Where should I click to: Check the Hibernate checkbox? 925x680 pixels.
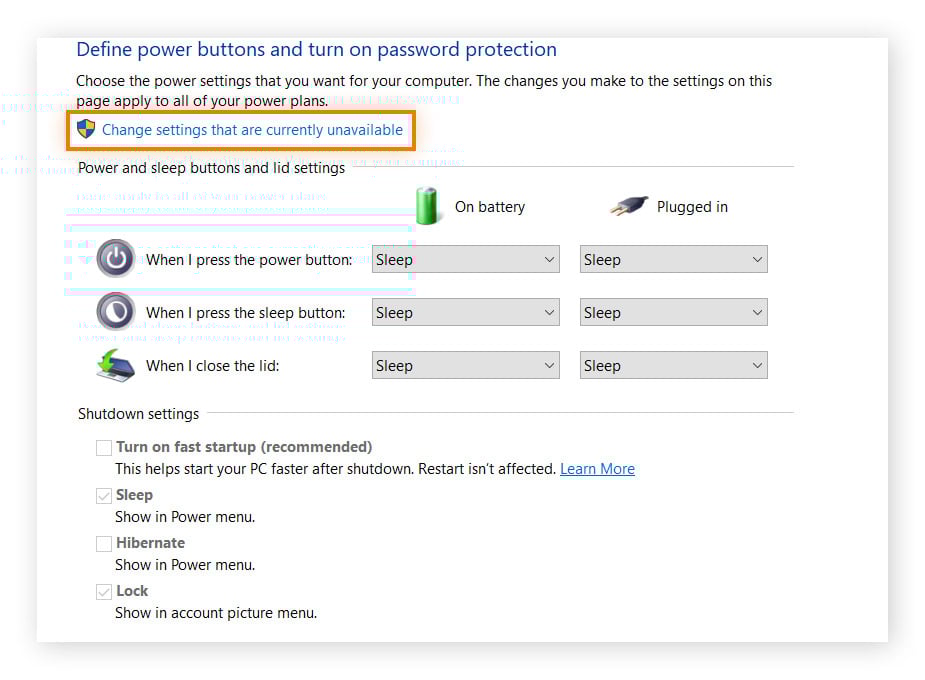pos(104,543)
